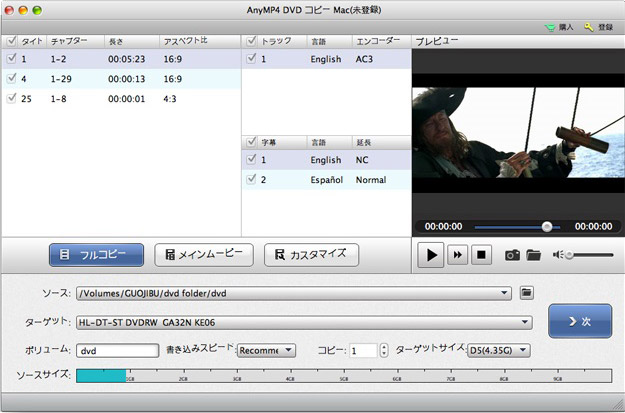Uncheck English subtitle 1 checkbox
Viewport: 625px width, 413px height.
(251, 159)
